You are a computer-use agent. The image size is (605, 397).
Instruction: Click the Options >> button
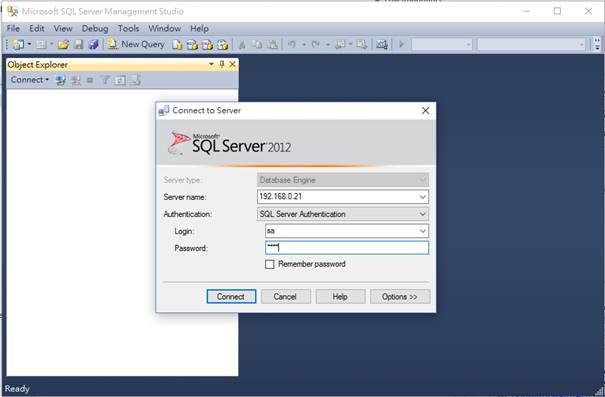click(400, 296)
